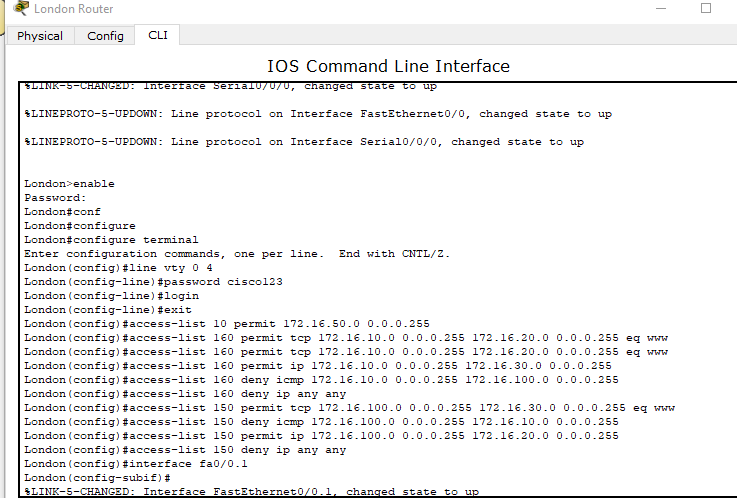This screenshot has height=498, width=737.
Task: Minimize the London Router window
Action: click(x=661, y=8)
